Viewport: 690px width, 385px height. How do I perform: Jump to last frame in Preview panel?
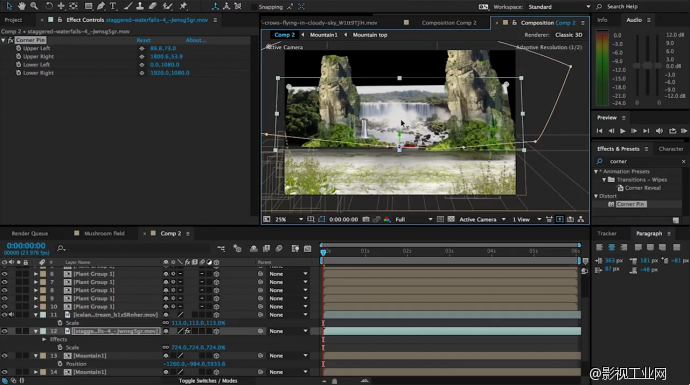(x=646, y=131)
